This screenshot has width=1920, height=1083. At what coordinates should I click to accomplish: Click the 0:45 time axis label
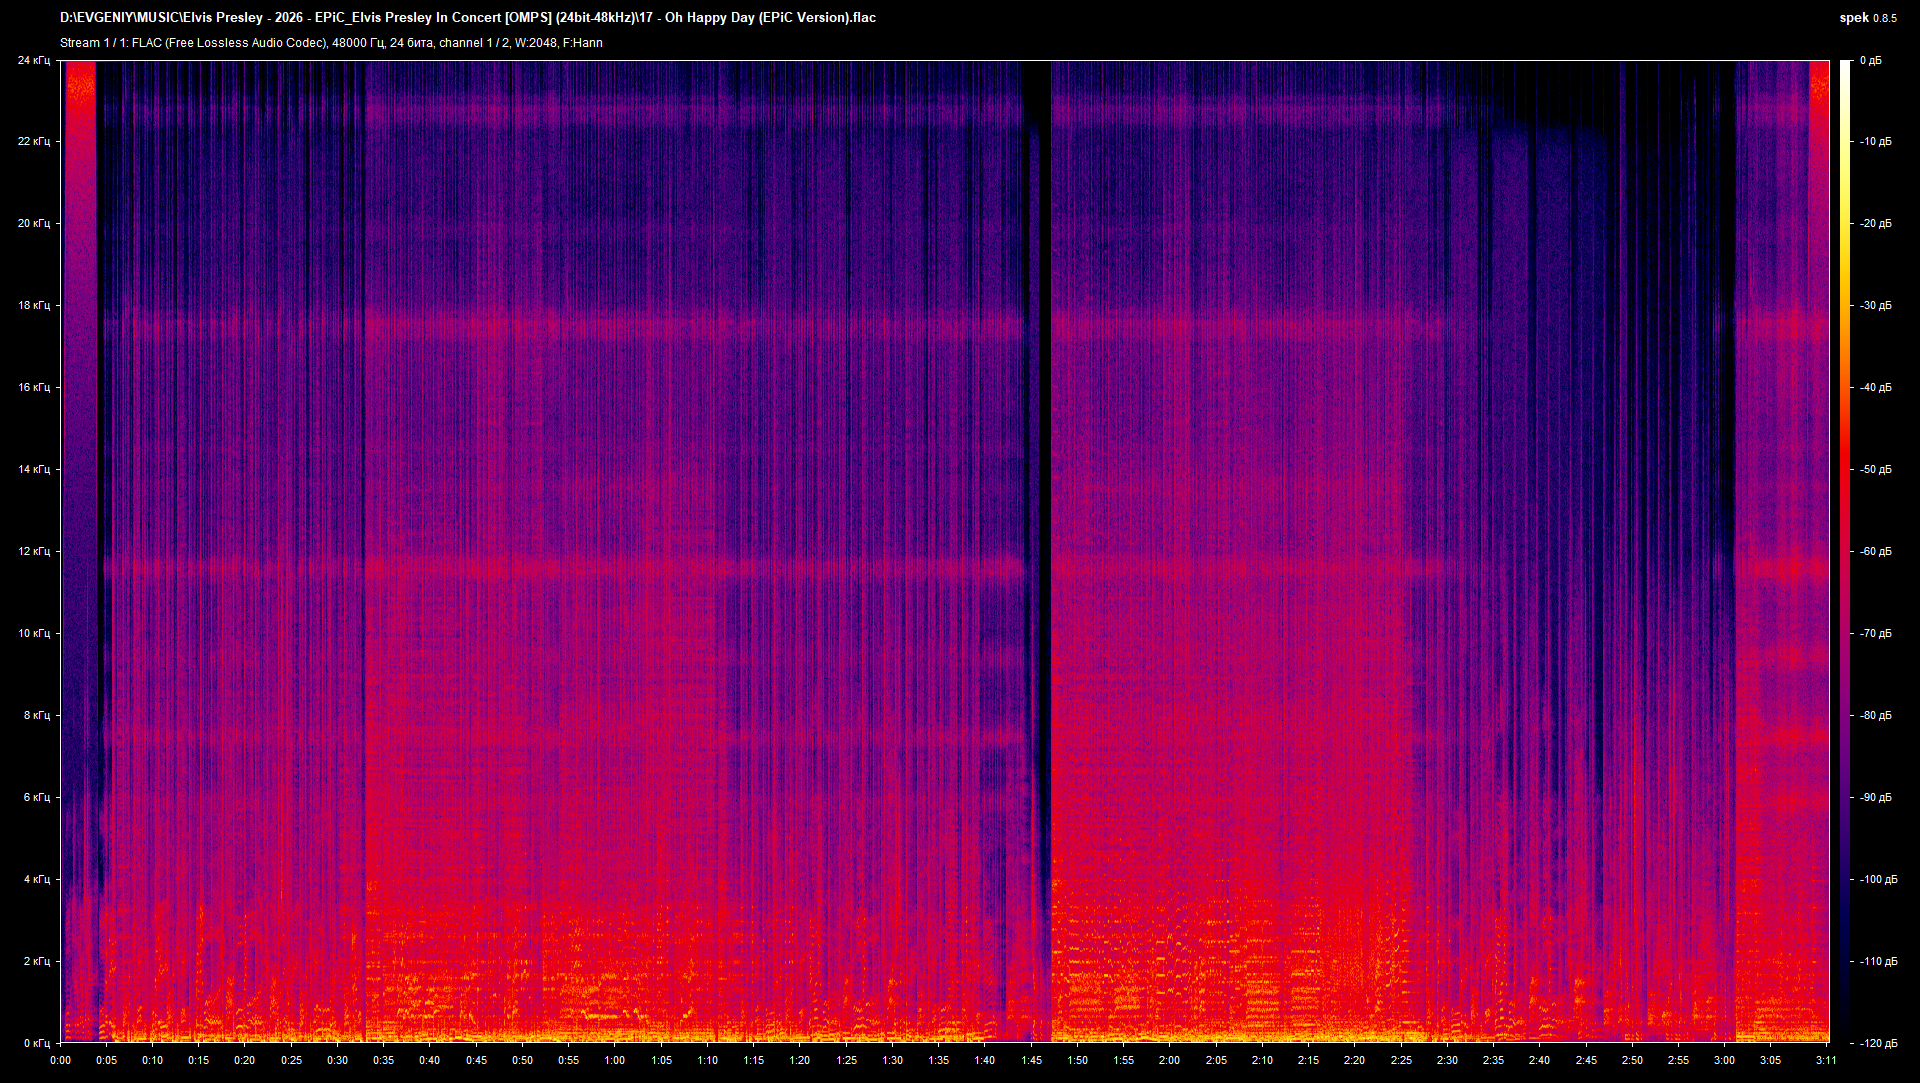[476, 1060]
